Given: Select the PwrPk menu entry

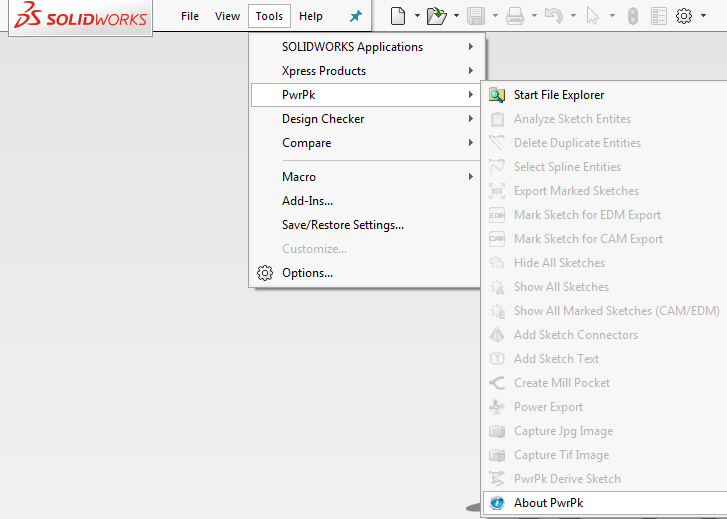Looking at the screenshot, I should [367, 95].
